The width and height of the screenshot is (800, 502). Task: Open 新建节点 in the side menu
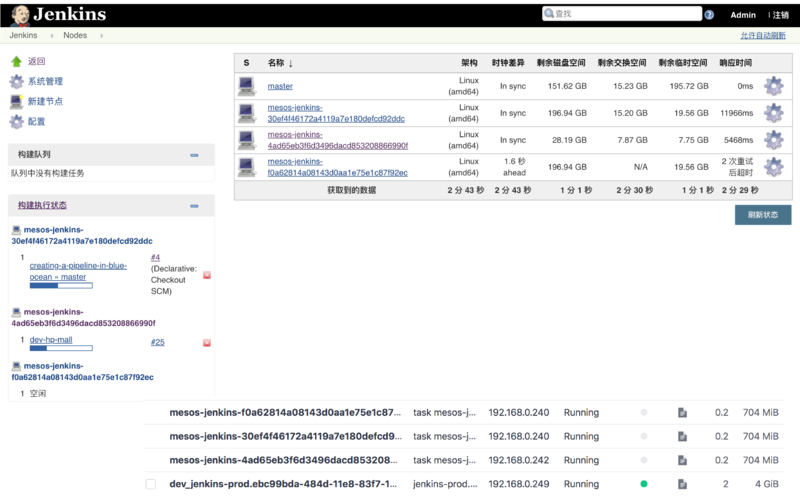pyautogui.click(x=45, y=102)
